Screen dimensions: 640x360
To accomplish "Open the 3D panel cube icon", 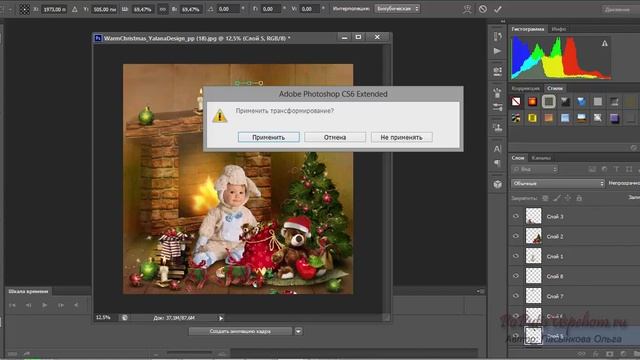I will 497,184.
